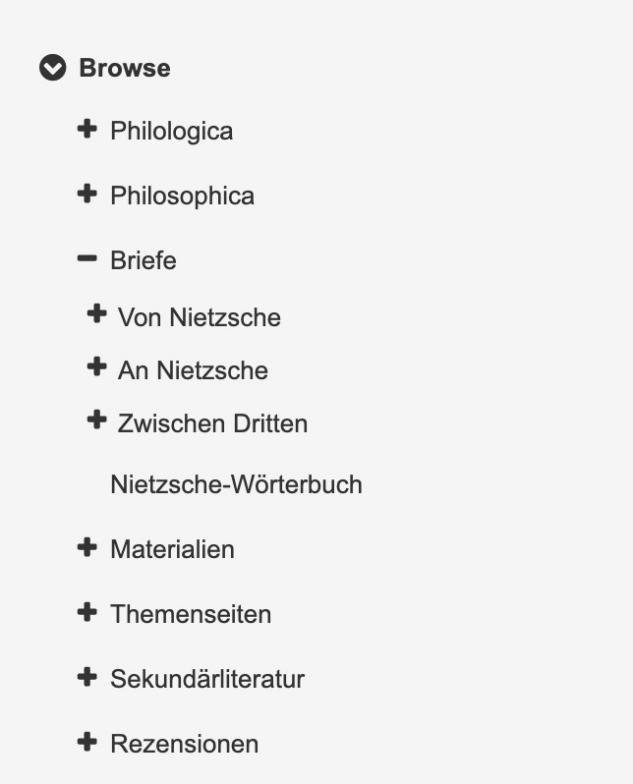633x784 pixels.
Task: Open the Philologica category label
Action: [x=172, y=132]
